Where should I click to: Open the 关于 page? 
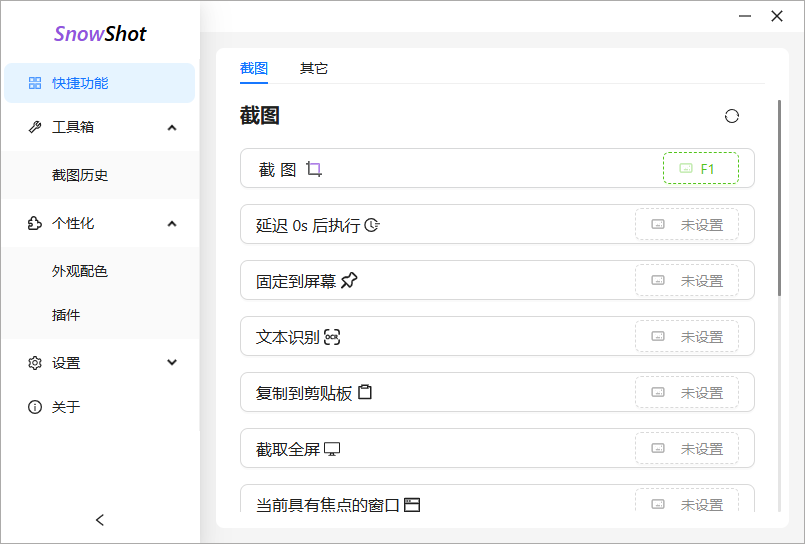(66, 407)
